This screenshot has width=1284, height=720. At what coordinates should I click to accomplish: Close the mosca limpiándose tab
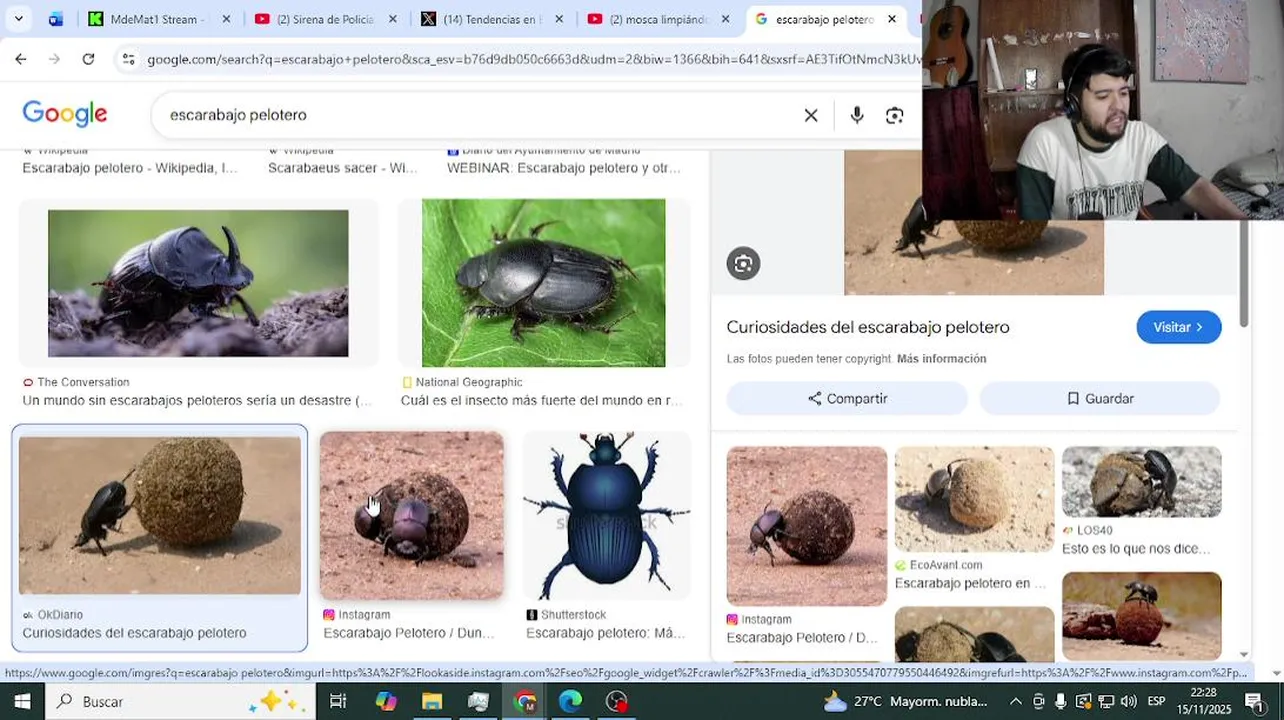tap(725, 19)
